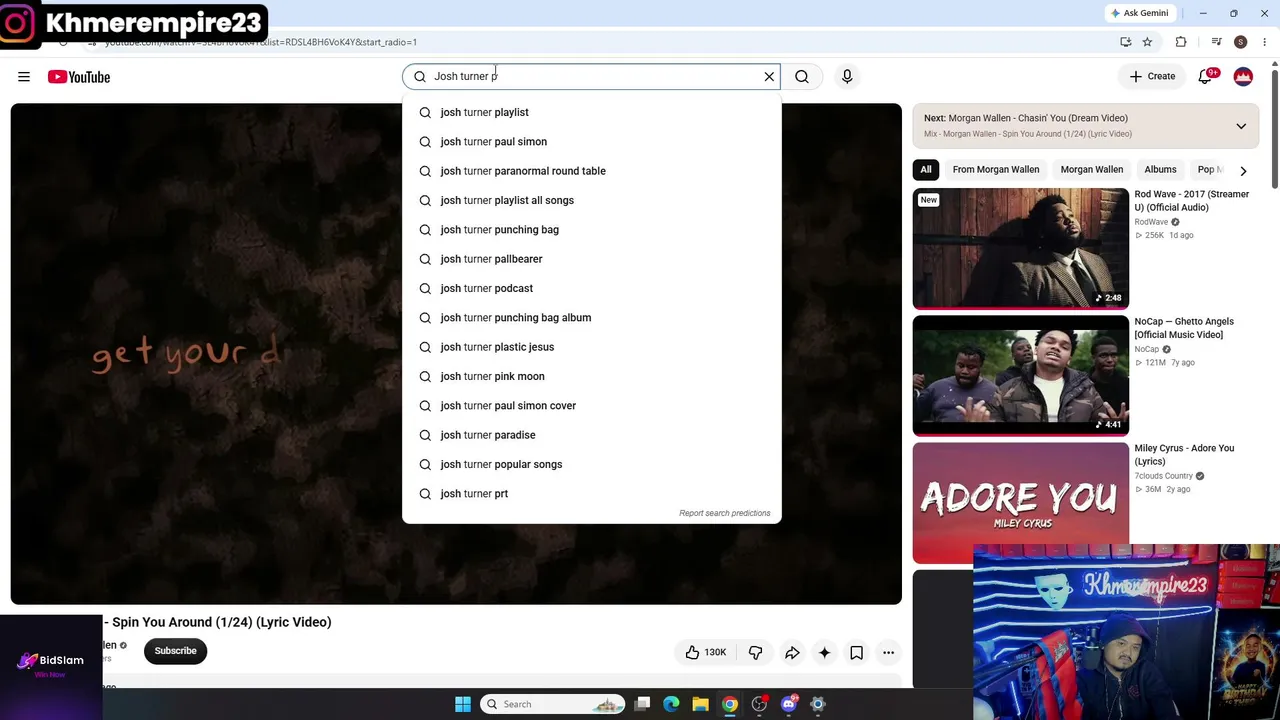Choose suggestion josh turner paul simon cover
The height and width of the screenshot is (720, 1280).
pyautogui.click(x=591, y=406)
